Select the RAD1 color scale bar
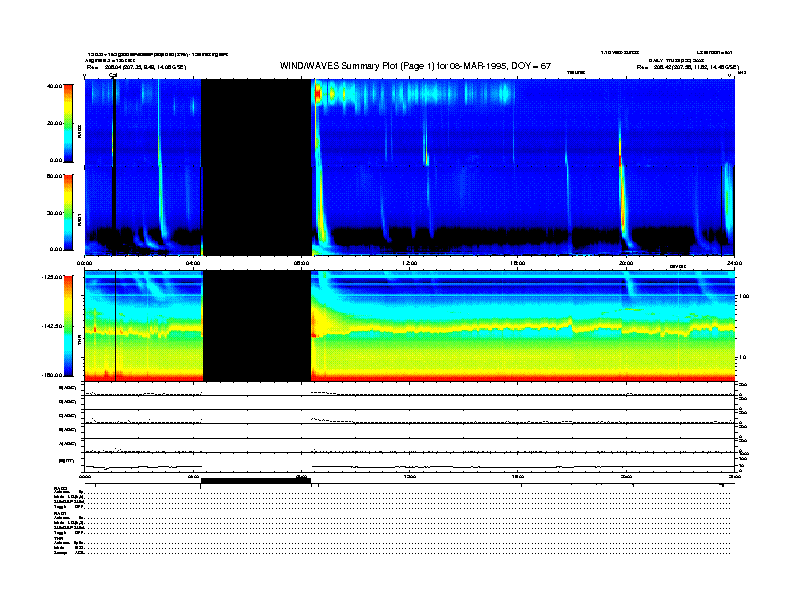 coord(68,212)
